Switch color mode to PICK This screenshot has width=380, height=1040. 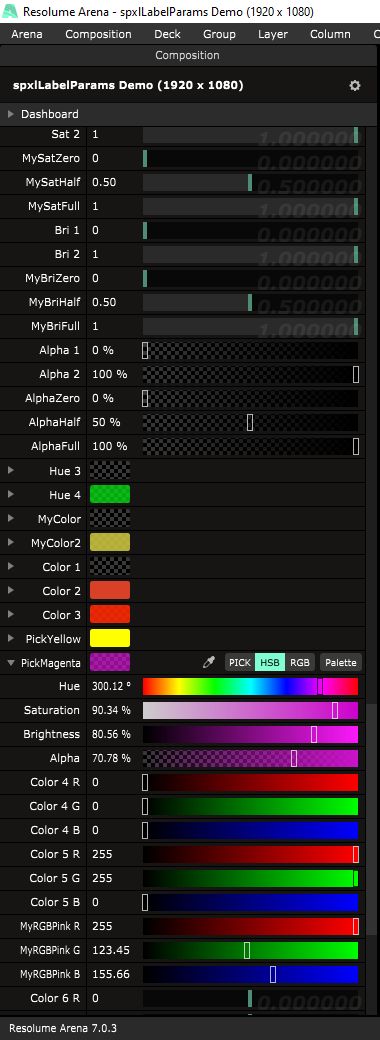point(239,662)
